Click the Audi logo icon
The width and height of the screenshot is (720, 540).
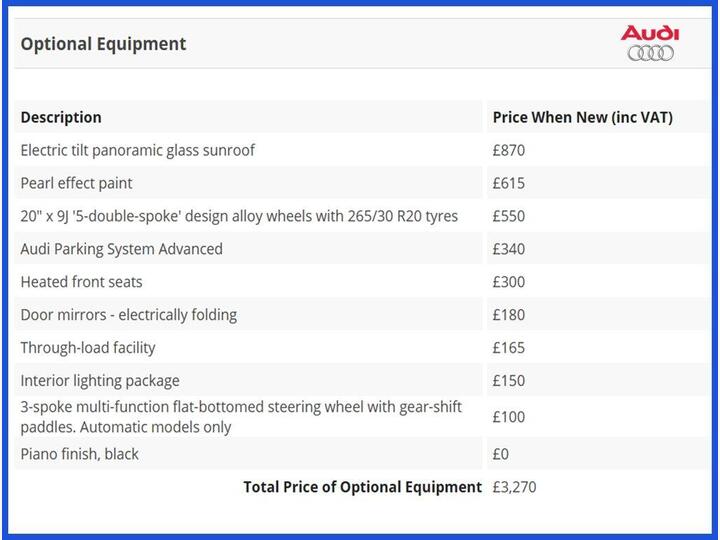pos(650,43)
